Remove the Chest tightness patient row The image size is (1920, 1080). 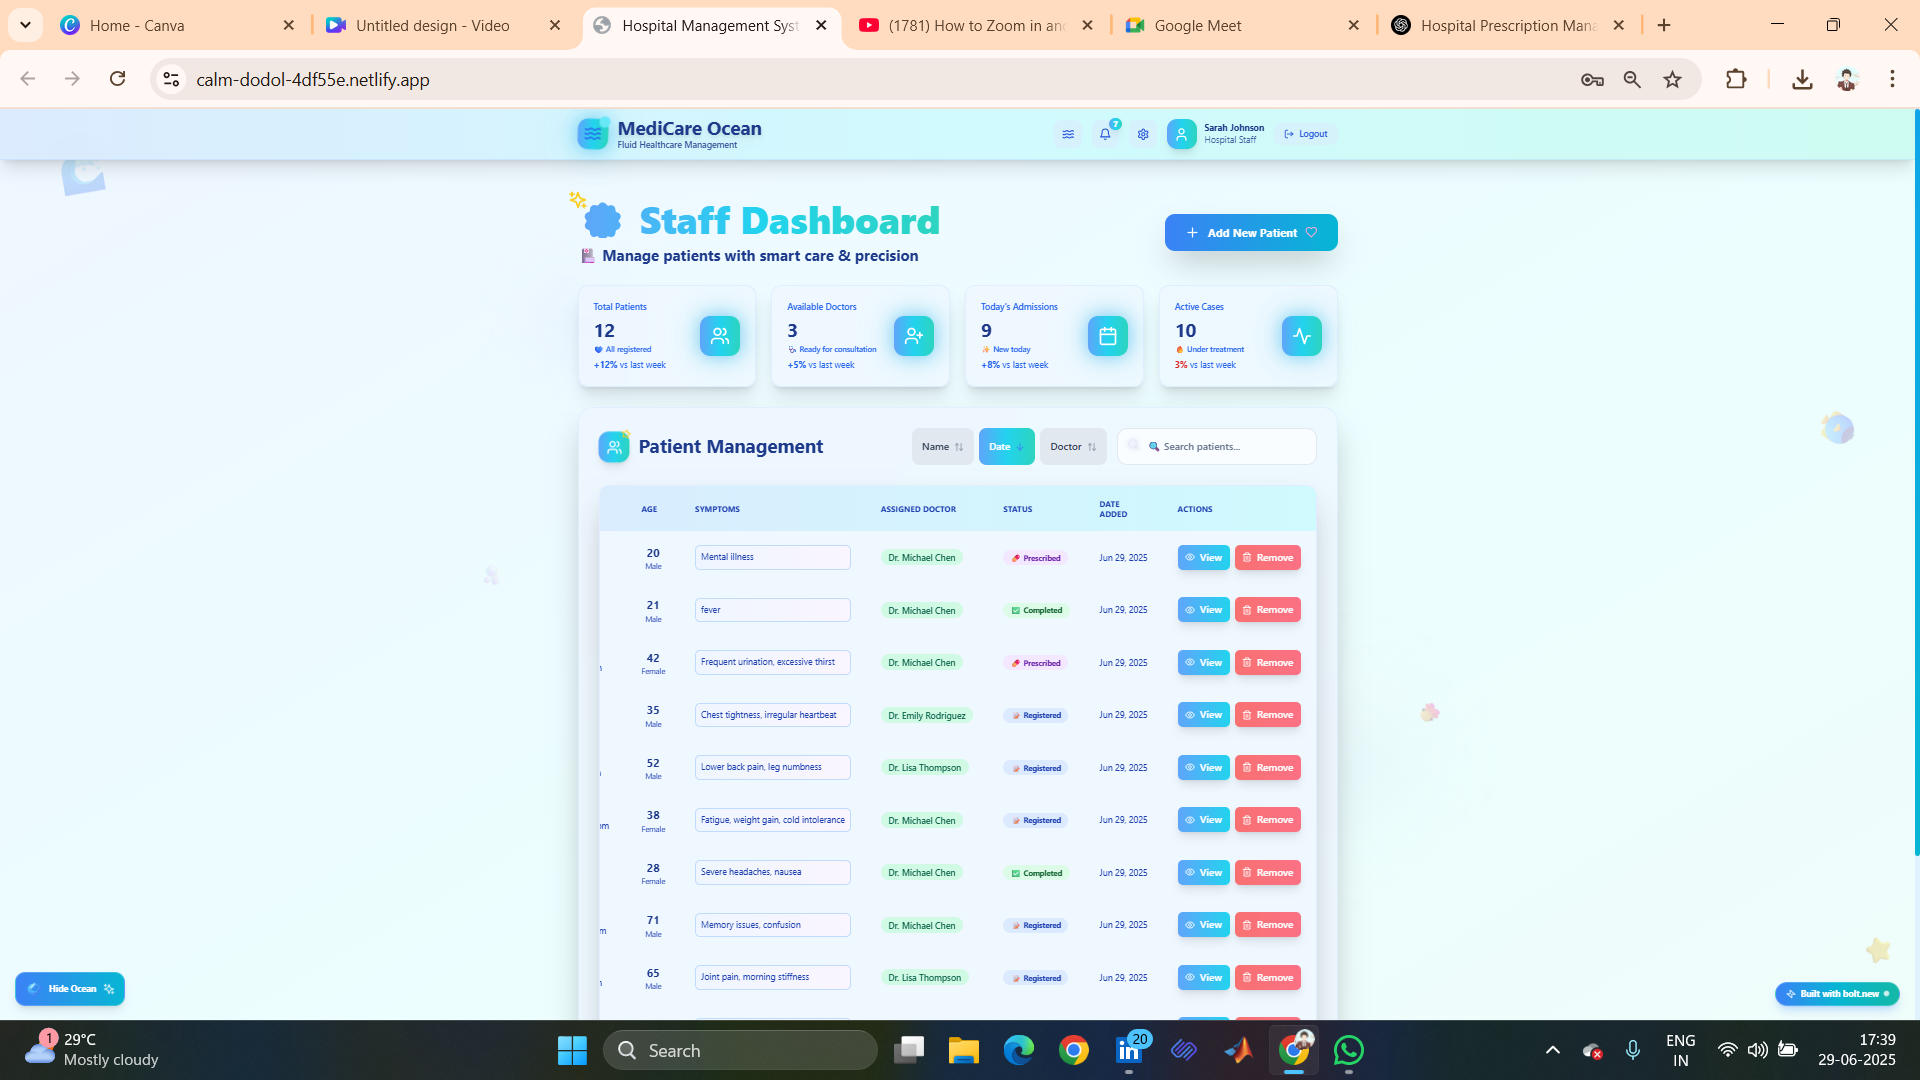(1267, 715)
